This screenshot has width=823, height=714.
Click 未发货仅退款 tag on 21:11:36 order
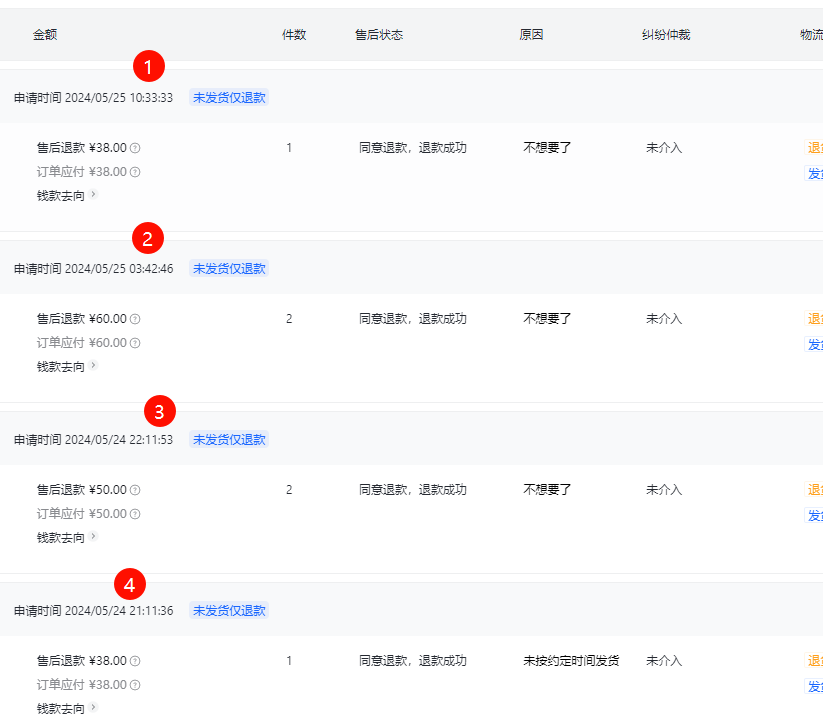(229, 611)
